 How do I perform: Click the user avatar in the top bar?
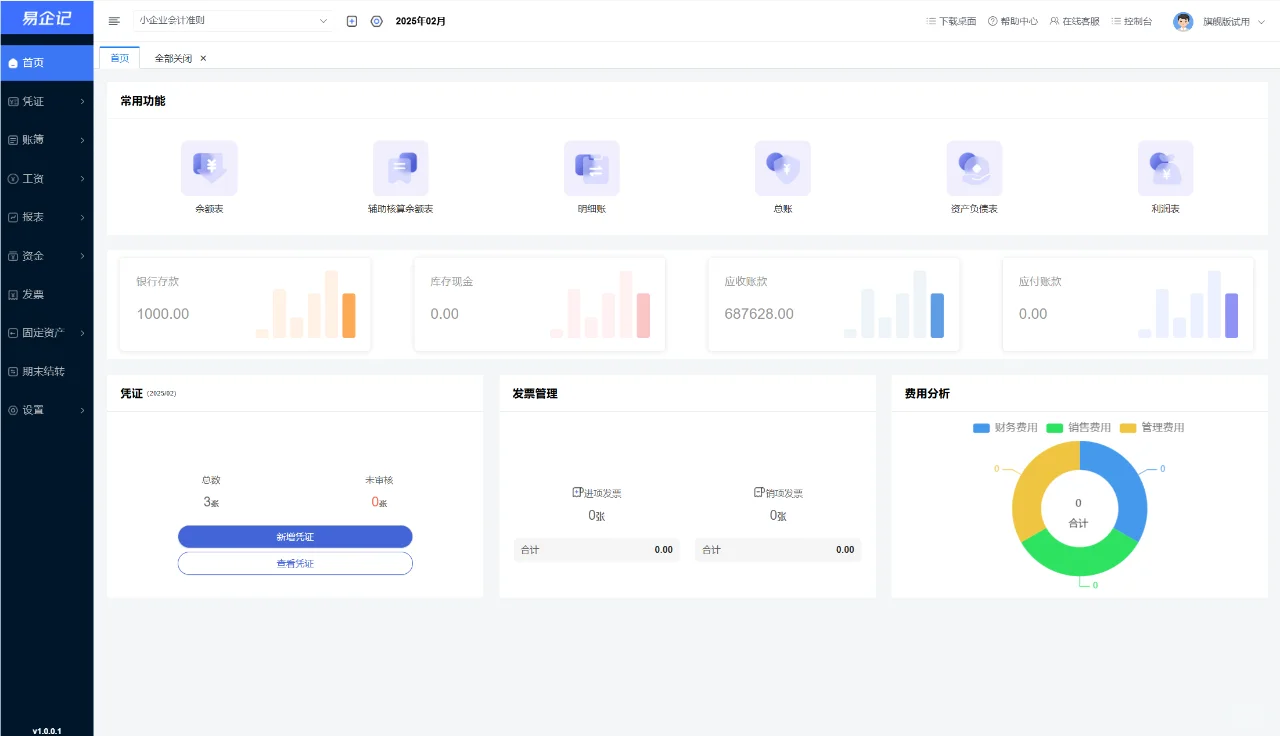click(x=1183, y=21)
